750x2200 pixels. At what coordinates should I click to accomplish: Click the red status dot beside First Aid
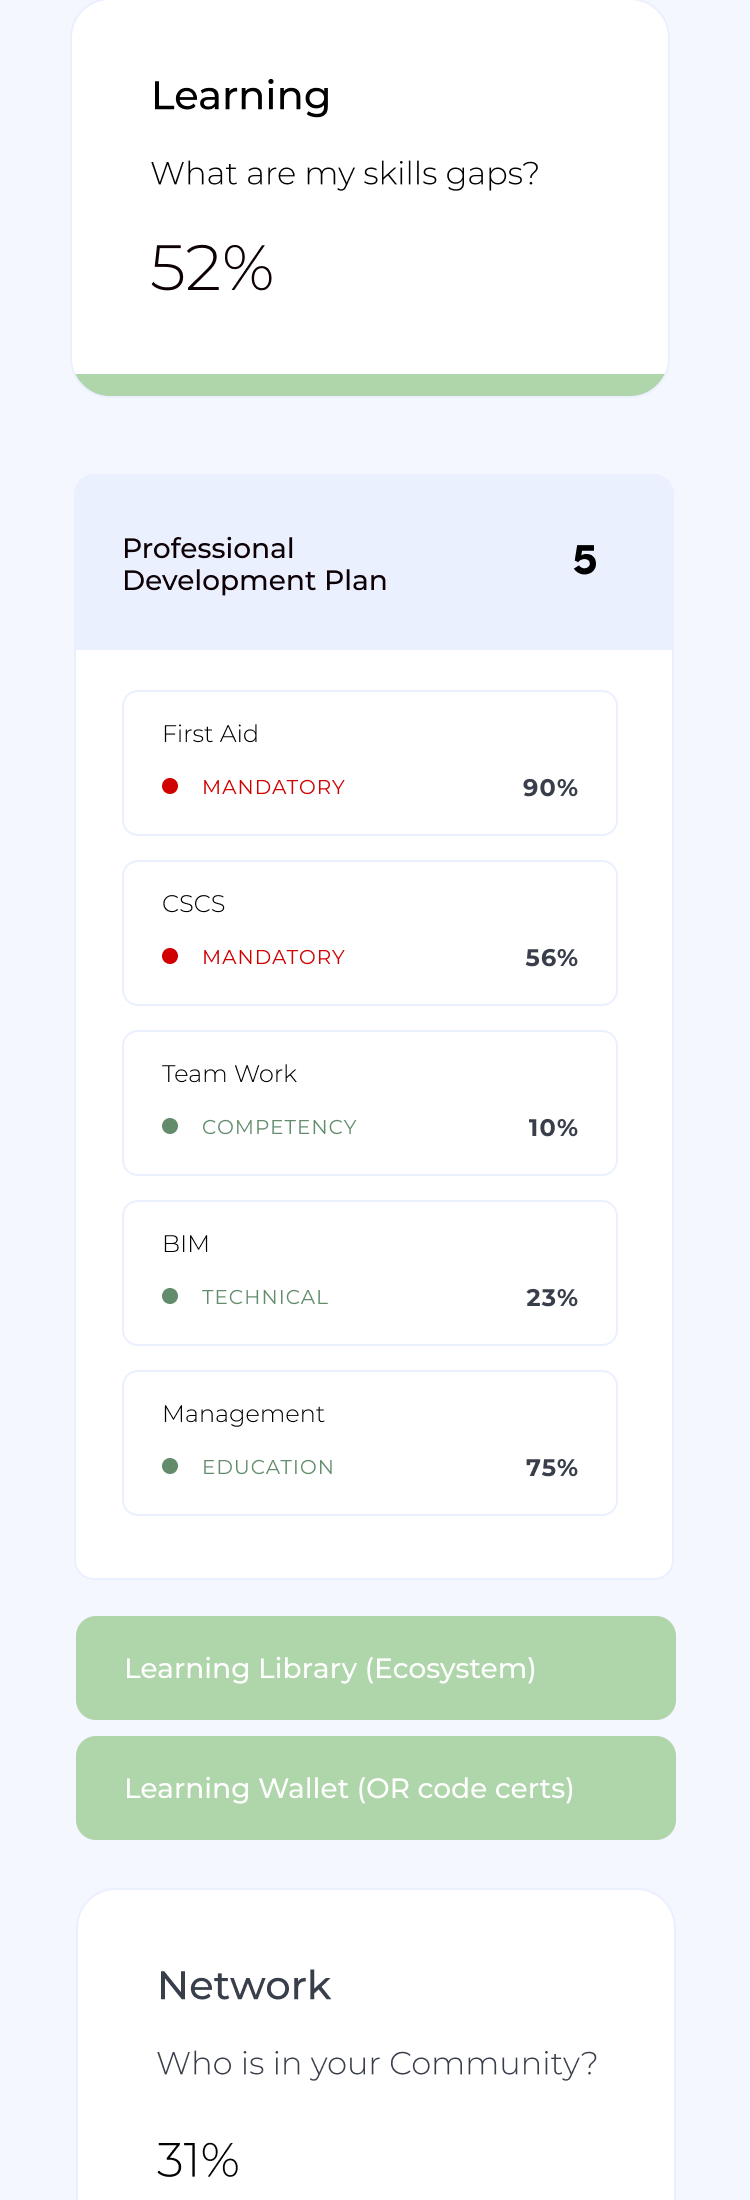pos(170,787)
